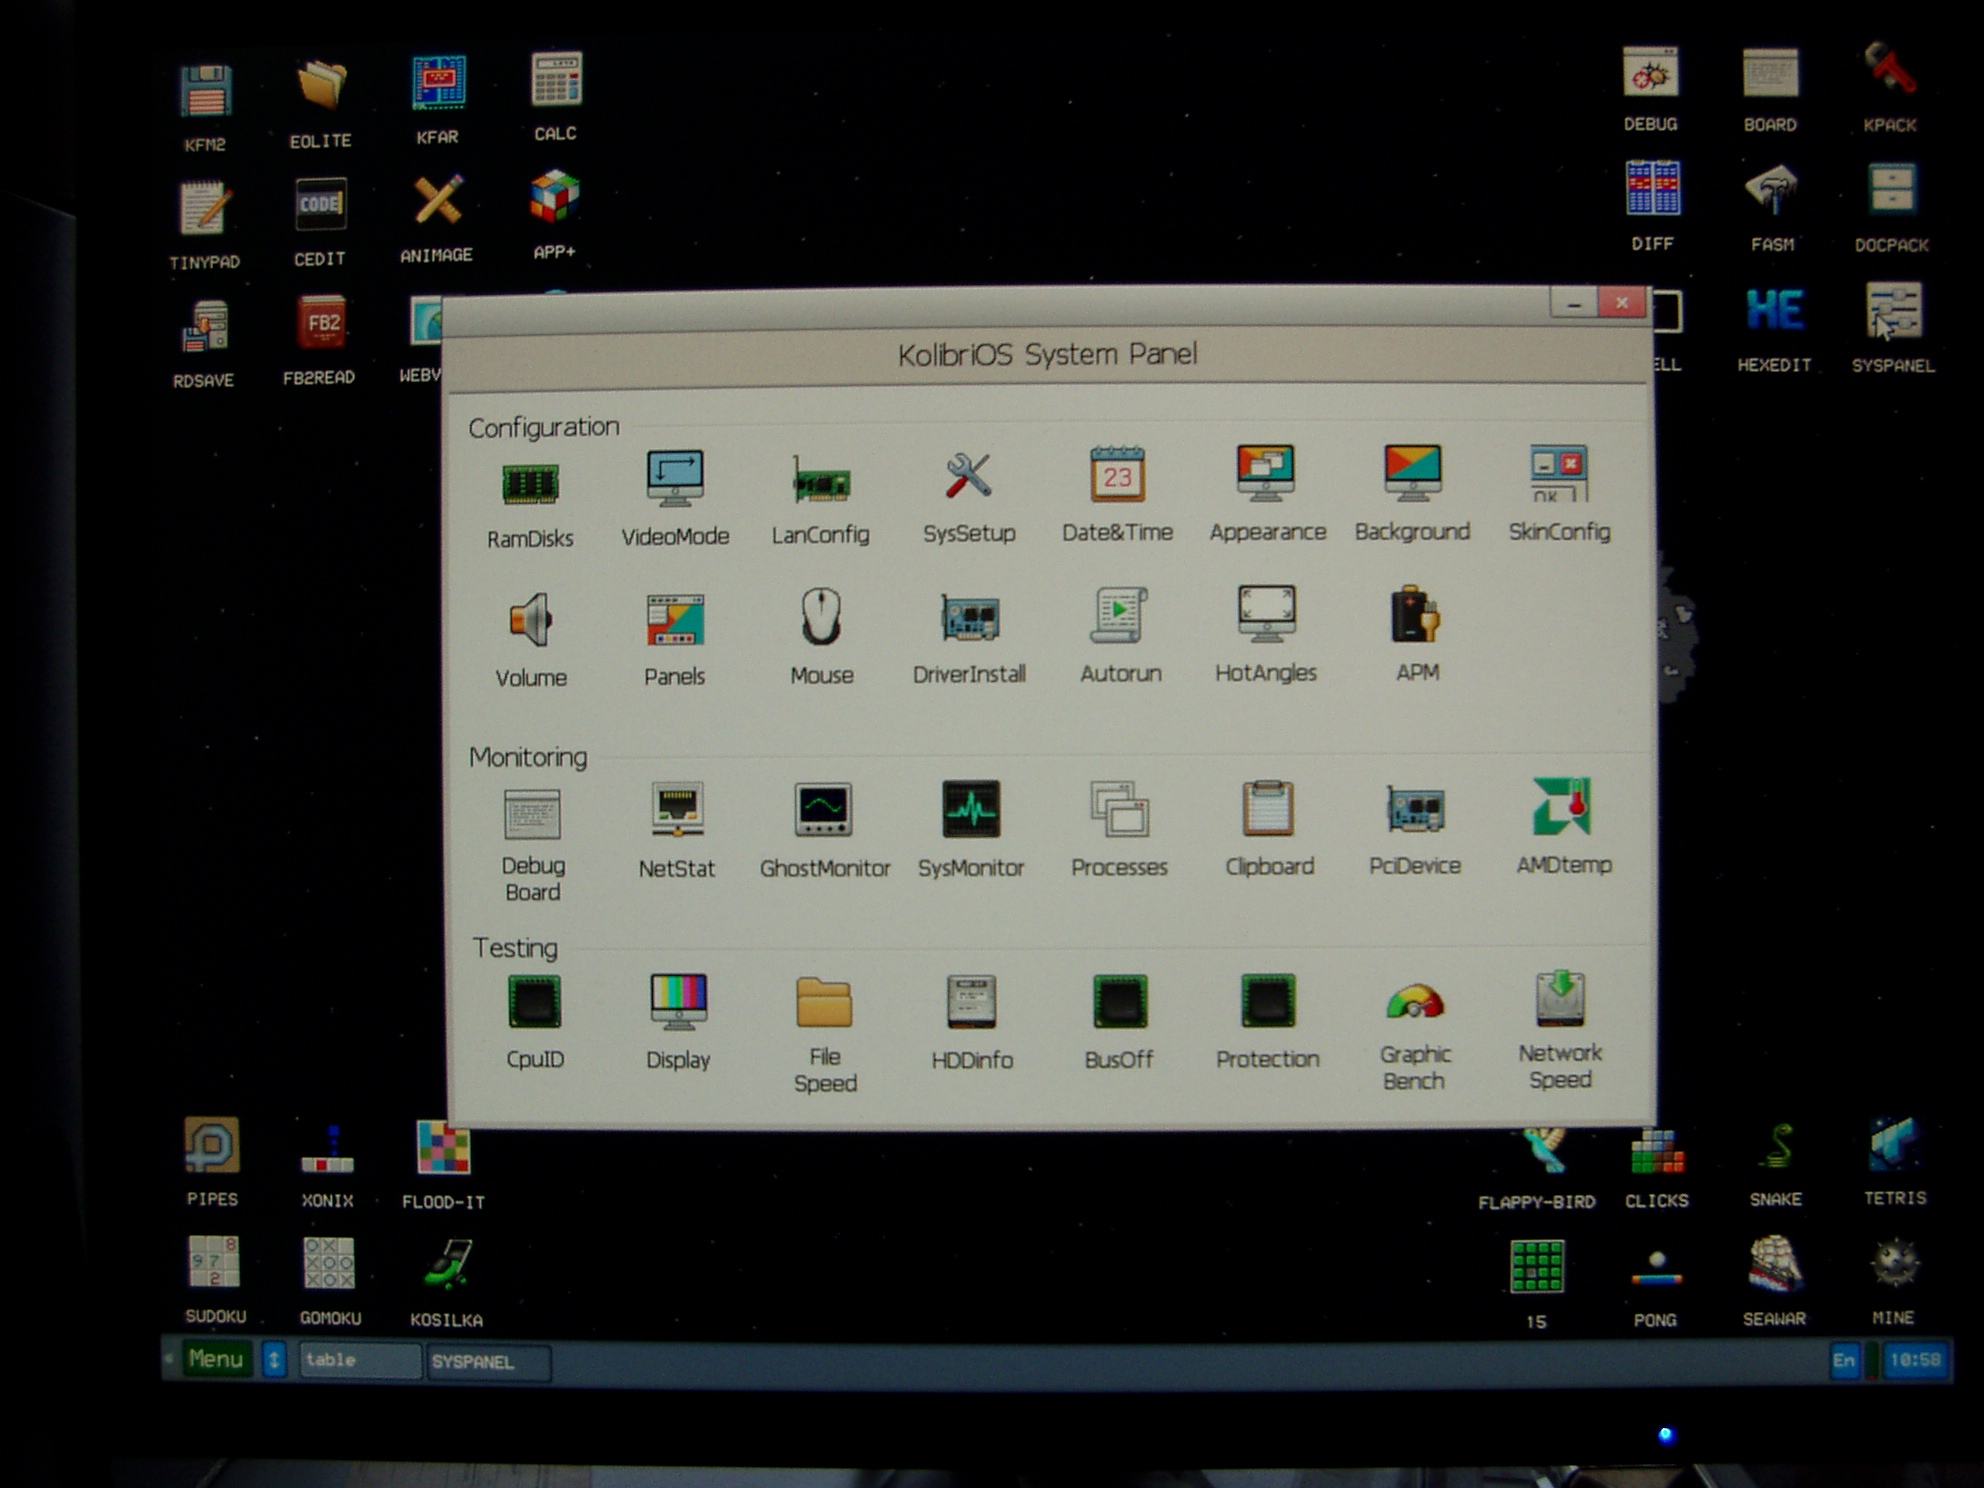Open Volume speaker icon
This screenshot has height=1488, width=1984.
(x=530, y=620)
